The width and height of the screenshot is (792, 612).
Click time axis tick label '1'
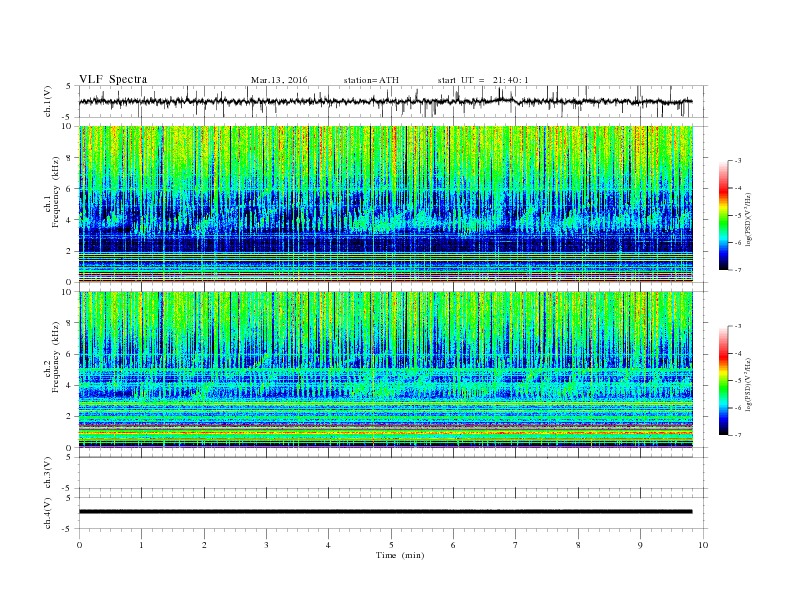[x=141, y=545]
